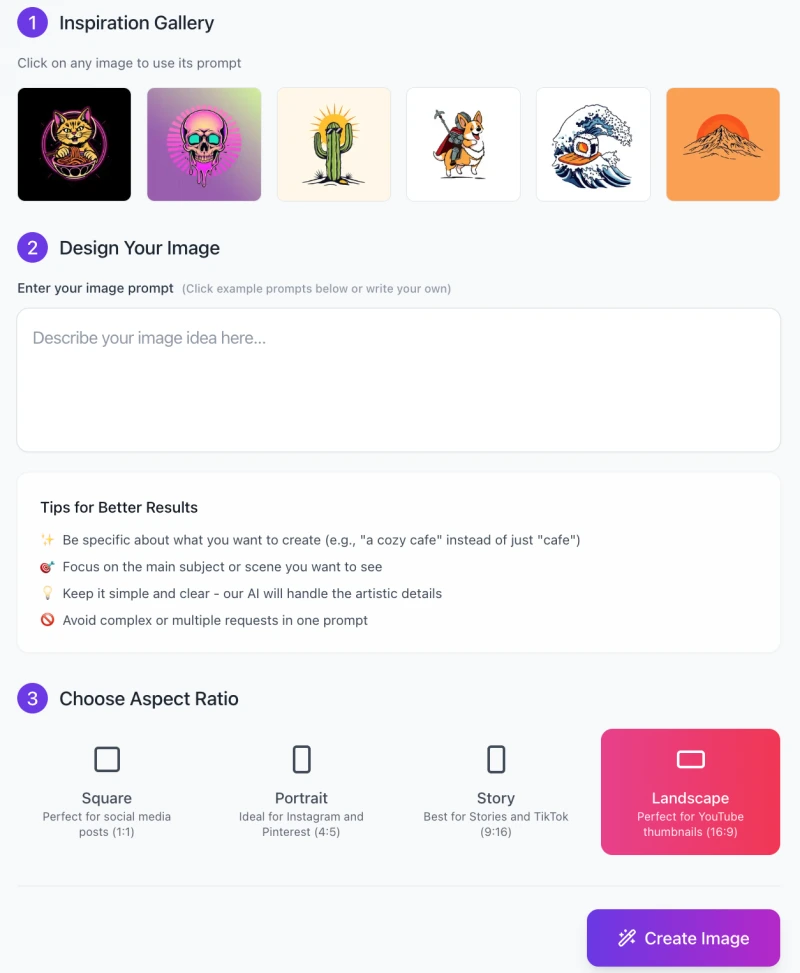Click the magic wand icon on Create Image

tap(627, 938)
